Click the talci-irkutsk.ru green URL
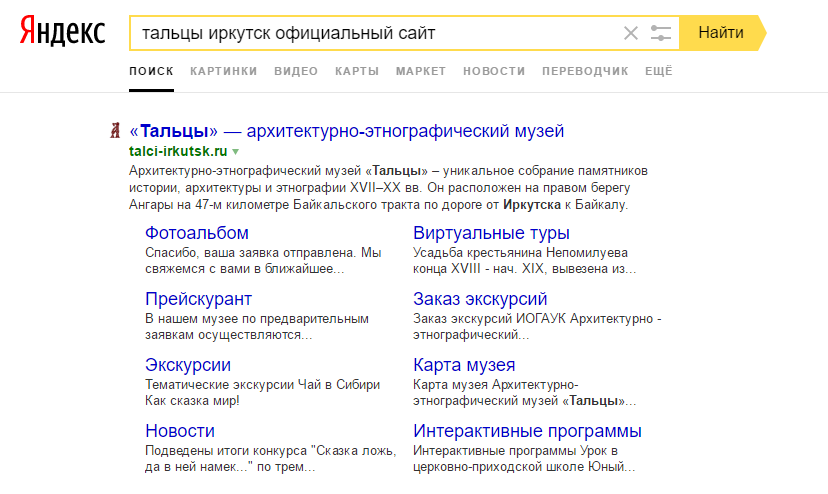828x494 pixels. click(178, 151)
